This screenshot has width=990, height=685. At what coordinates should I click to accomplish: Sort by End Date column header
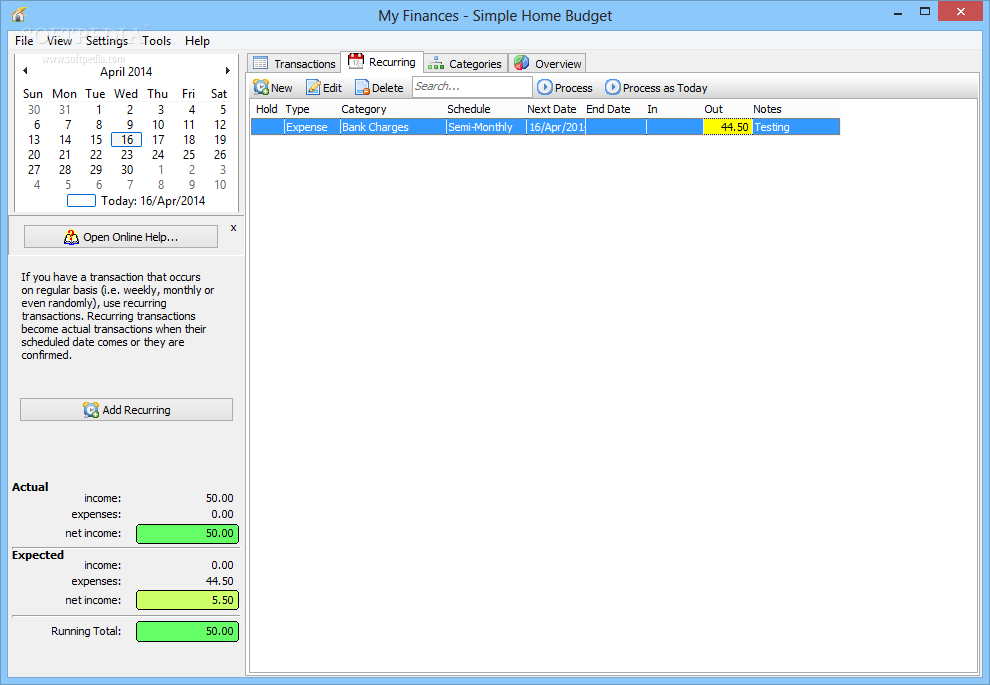tap(608, 109)
